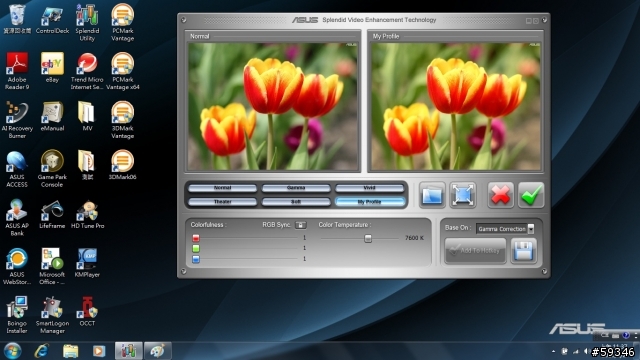Apply settings with the green checkmark
The image size is (640, 360).
click(x=531, y=195)
